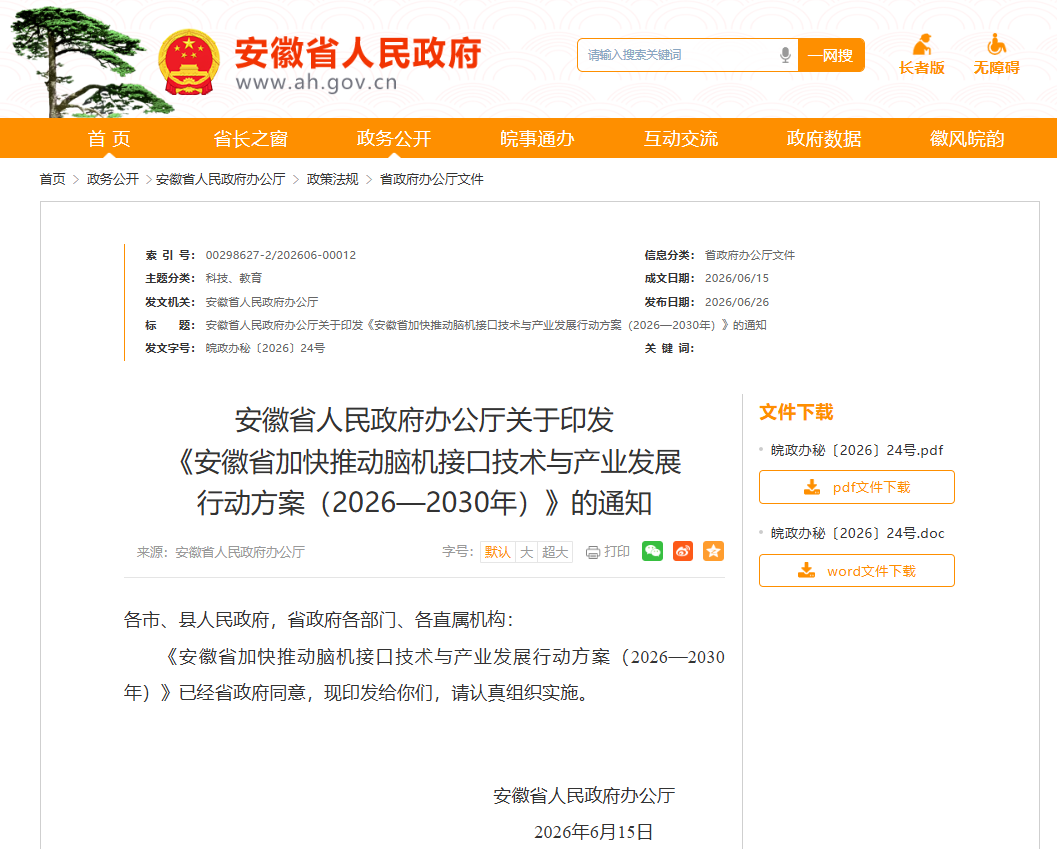The width and height of the screenshot is (1057, 849).
Task: Share the article via WeChat icon
Action: pos(652,552)
